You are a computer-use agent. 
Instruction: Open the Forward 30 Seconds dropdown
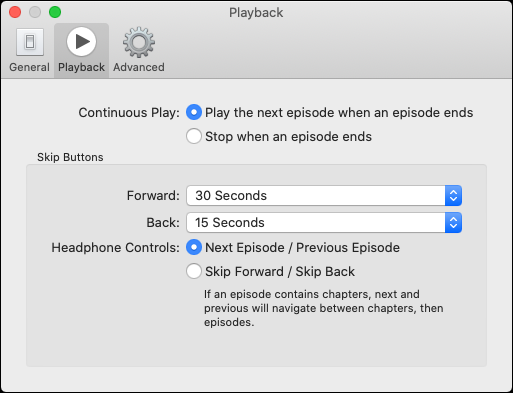(324, 195)
